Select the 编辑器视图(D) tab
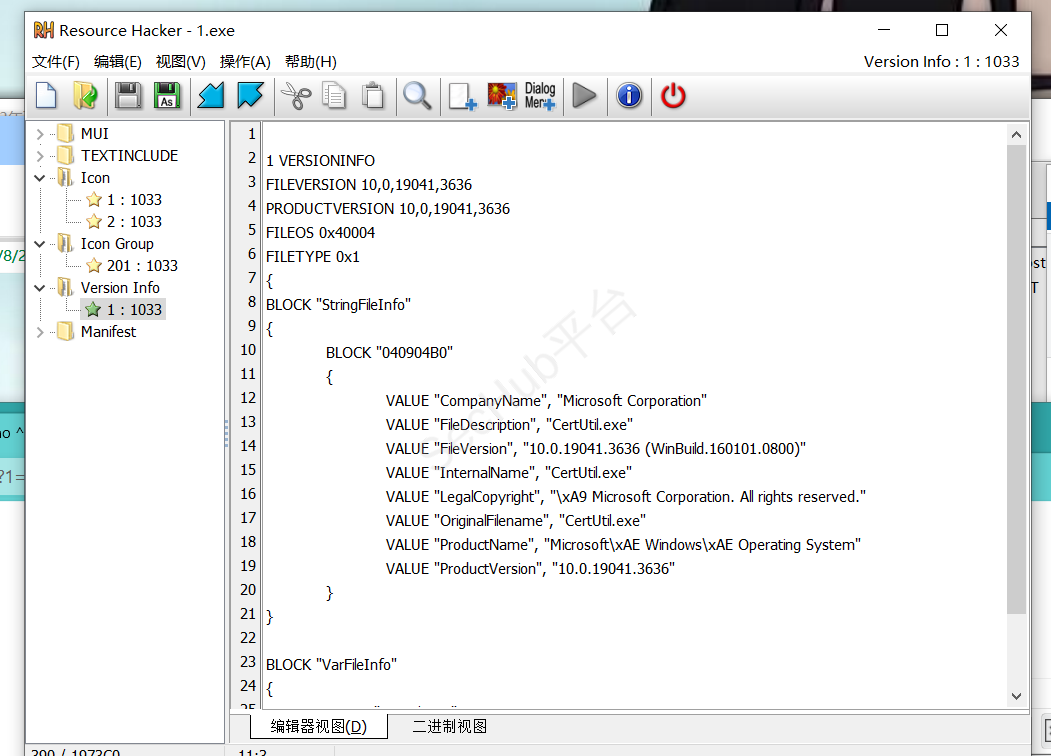The height and width of the screenshot is (756, 1051). tap(318, 727)
